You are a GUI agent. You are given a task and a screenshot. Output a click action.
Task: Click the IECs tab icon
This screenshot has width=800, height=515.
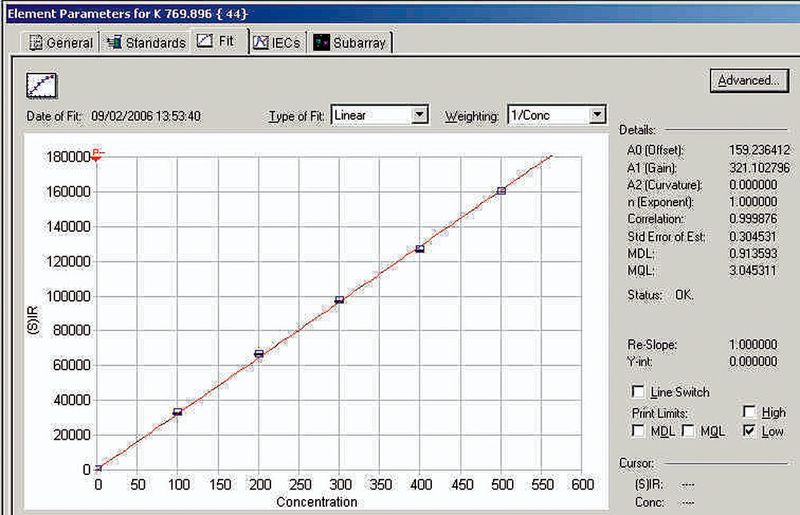(x=260, y=42)
